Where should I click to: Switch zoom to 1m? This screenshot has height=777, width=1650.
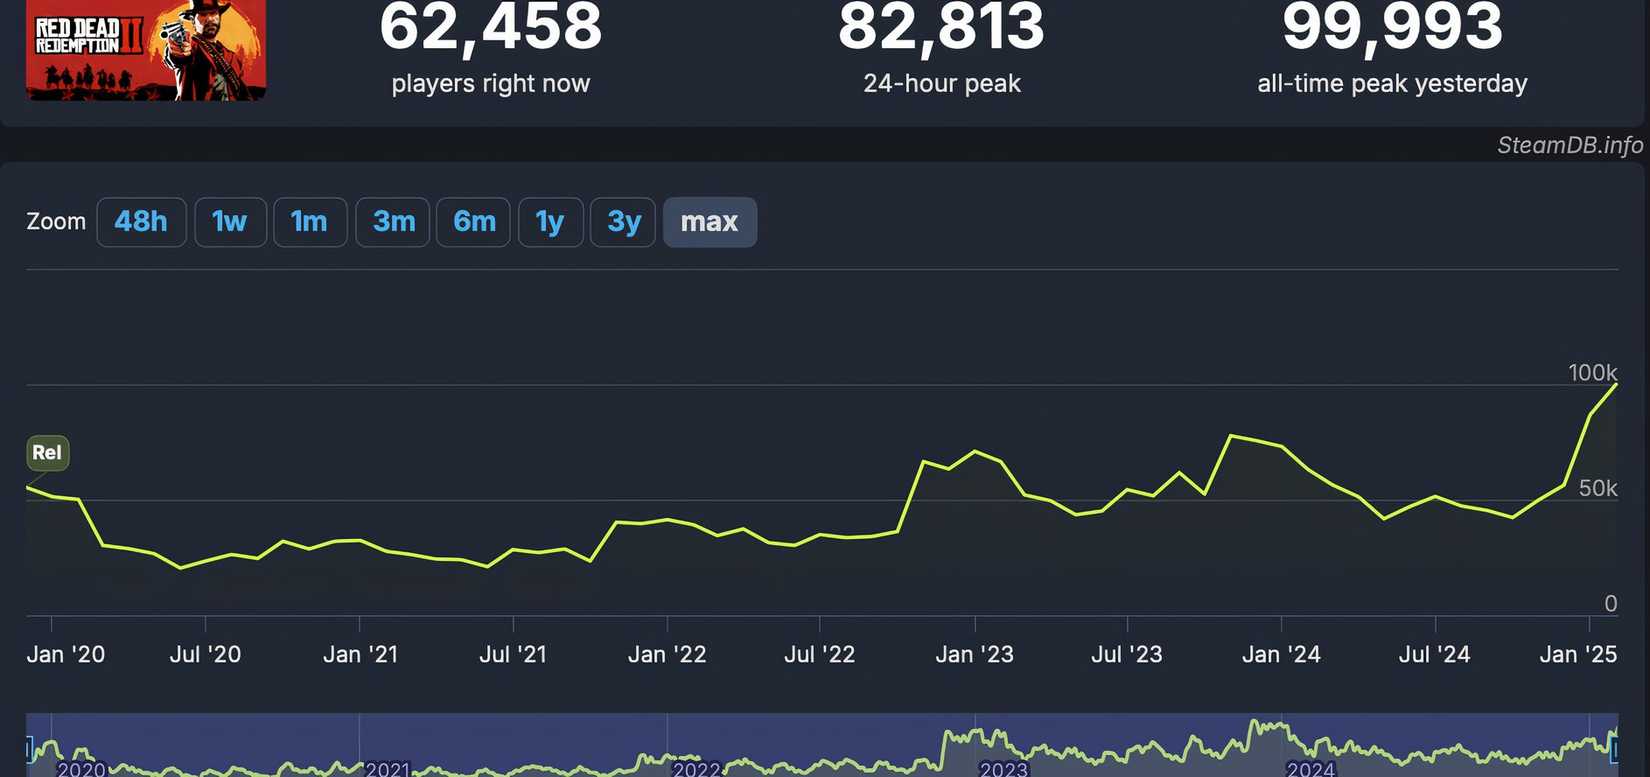[x=310, y=222]
